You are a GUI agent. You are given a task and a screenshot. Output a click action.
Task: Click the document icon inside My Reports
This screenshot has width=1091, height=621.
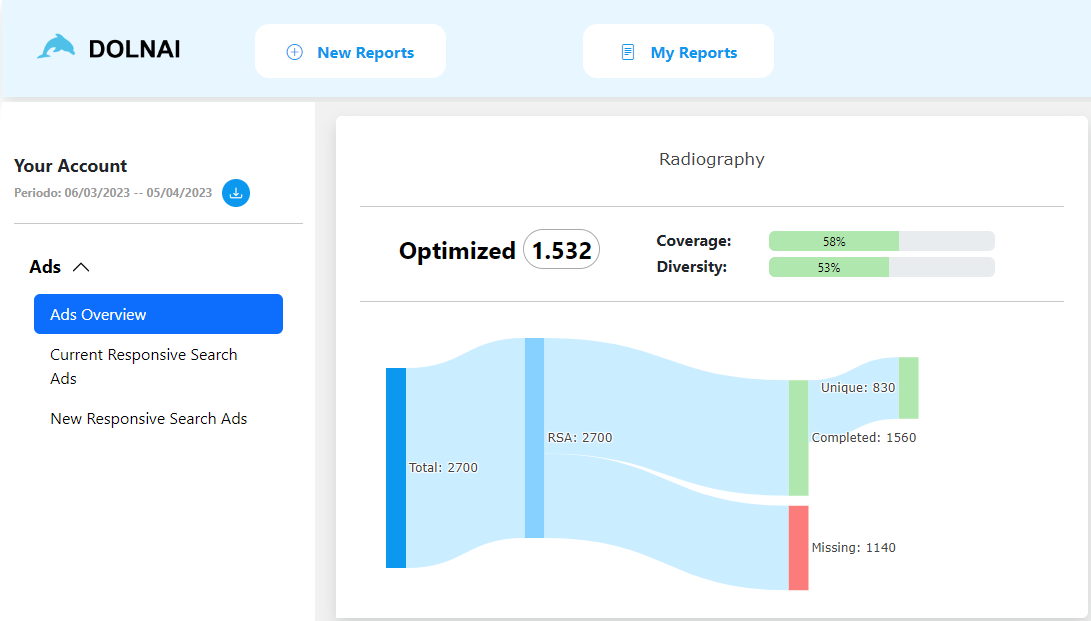[629, 50]
